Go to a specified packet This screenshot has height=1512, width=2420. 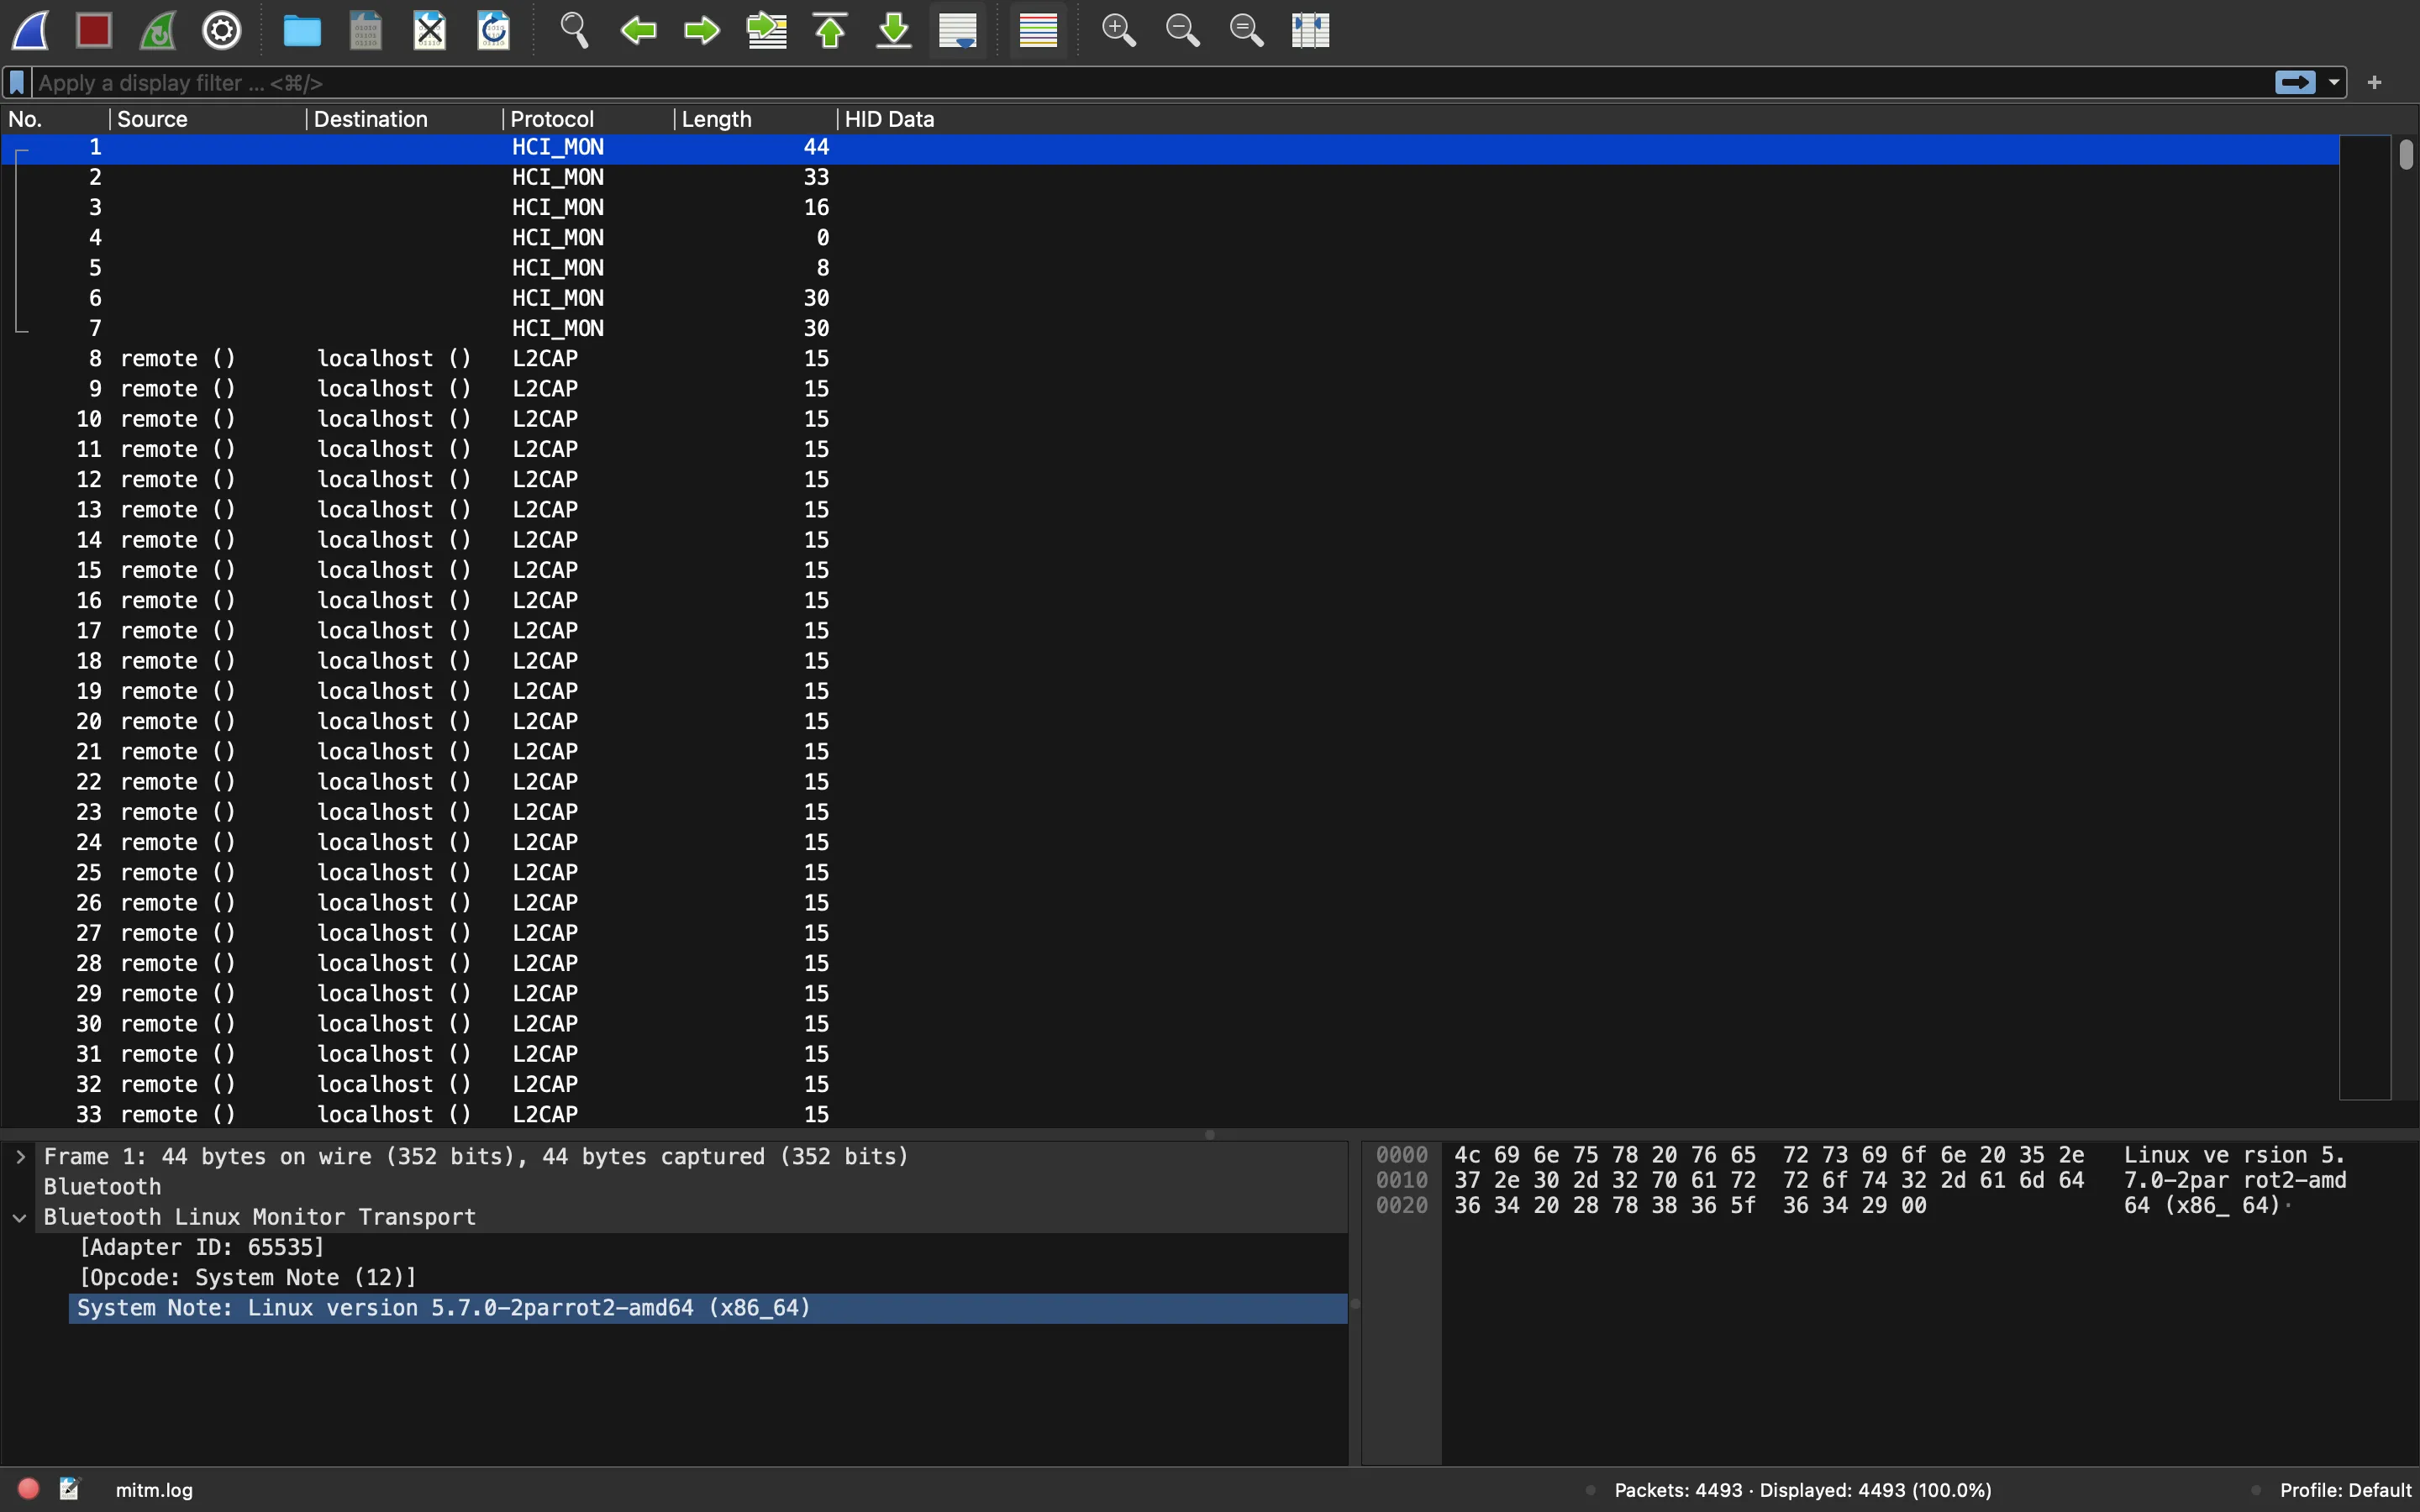click(767, 30)
